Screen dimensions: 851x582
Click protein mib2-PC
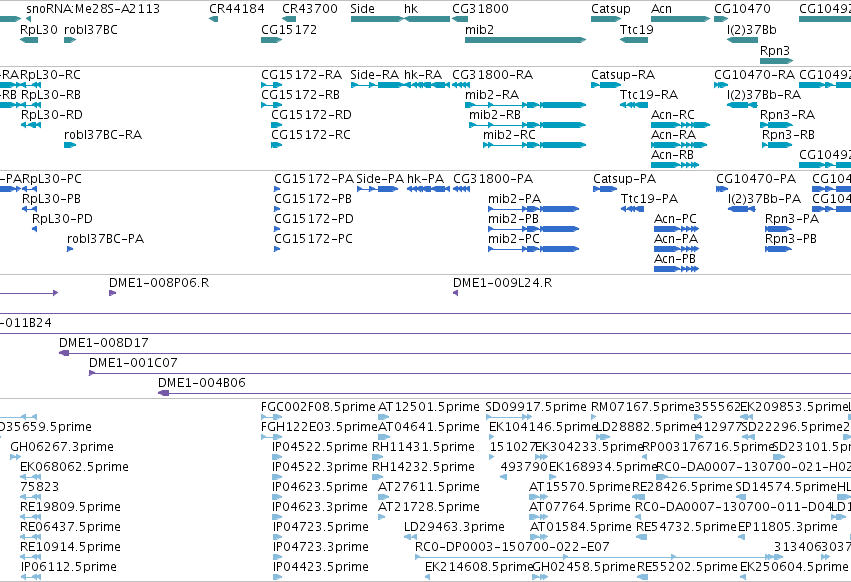tap(514, 239)
